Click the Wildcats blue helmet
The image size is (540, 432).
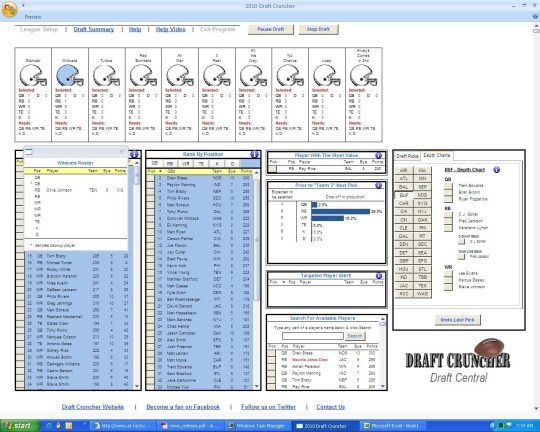(69, 76)
